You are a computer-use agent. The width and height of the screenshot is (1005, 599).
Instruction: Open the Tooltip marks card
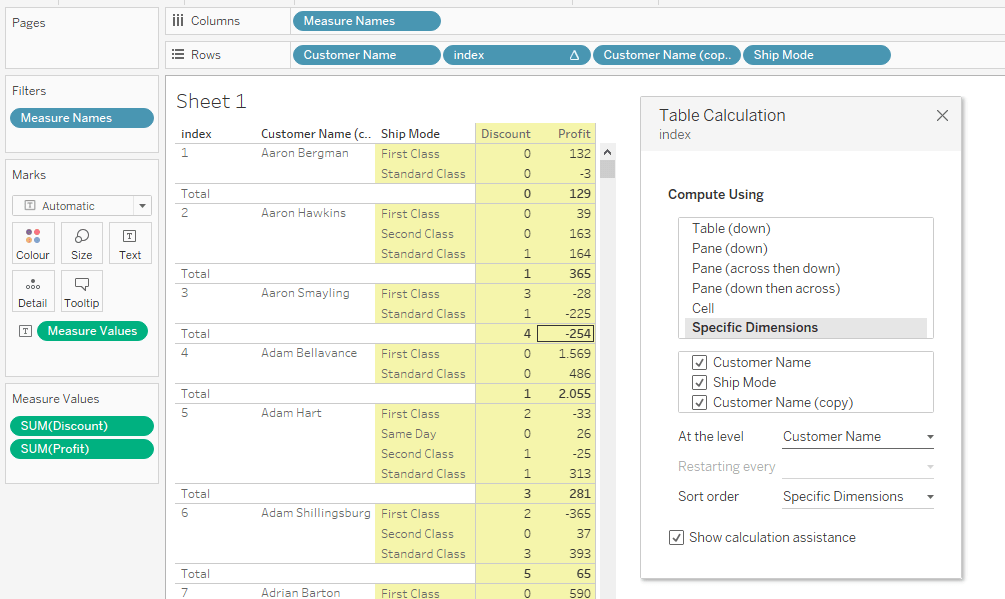coord(82,291)
